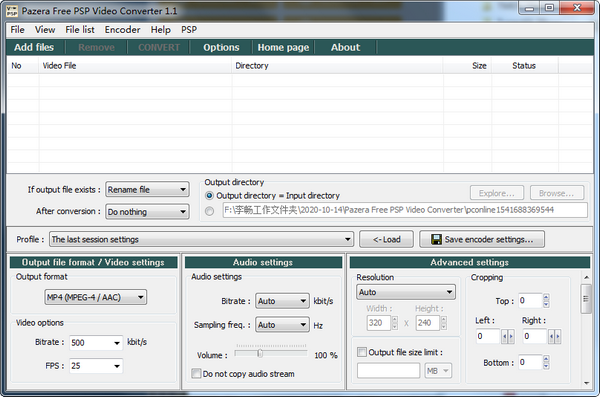Image resolution: width=600 pixels, height=397 pixels.
Task: Click the Directory column header
Action: (338, 66)
